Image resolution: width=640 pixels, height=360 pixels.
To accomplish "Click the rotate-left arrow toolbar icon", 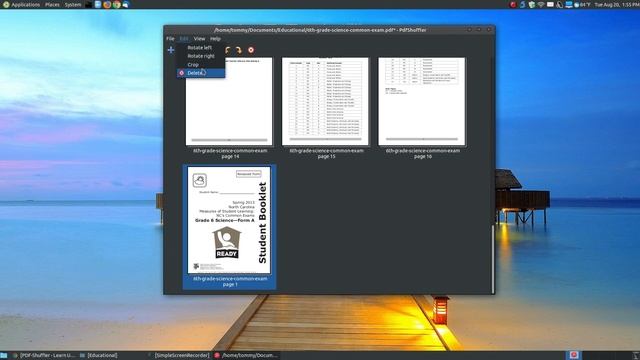I will click(x=228, y=50).
